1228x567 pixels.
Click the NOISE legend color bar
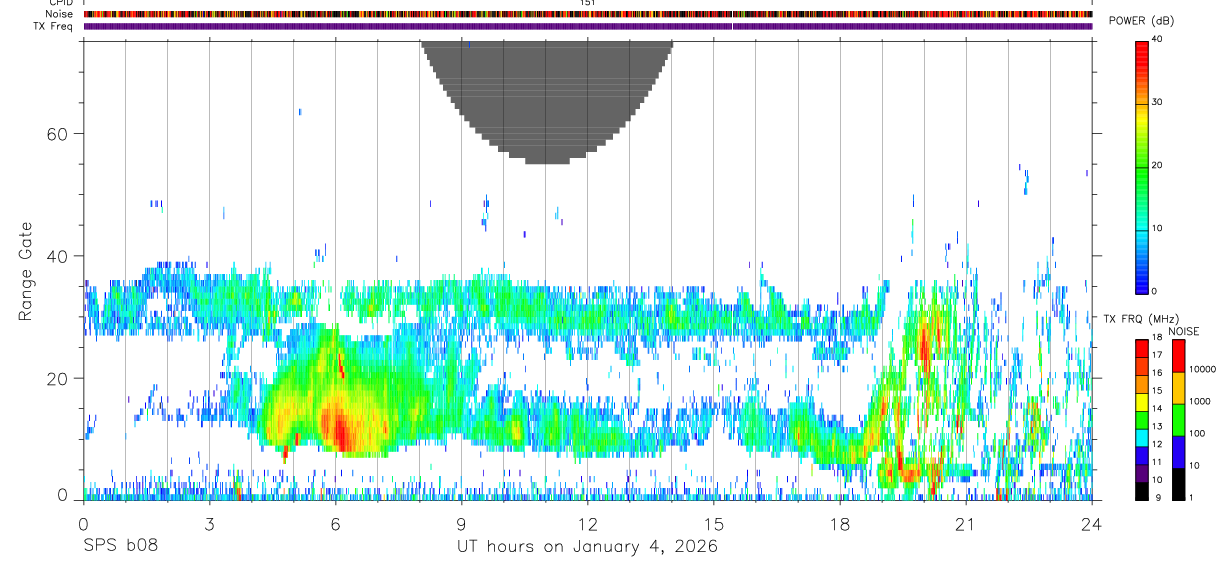tap(1177, 419)
